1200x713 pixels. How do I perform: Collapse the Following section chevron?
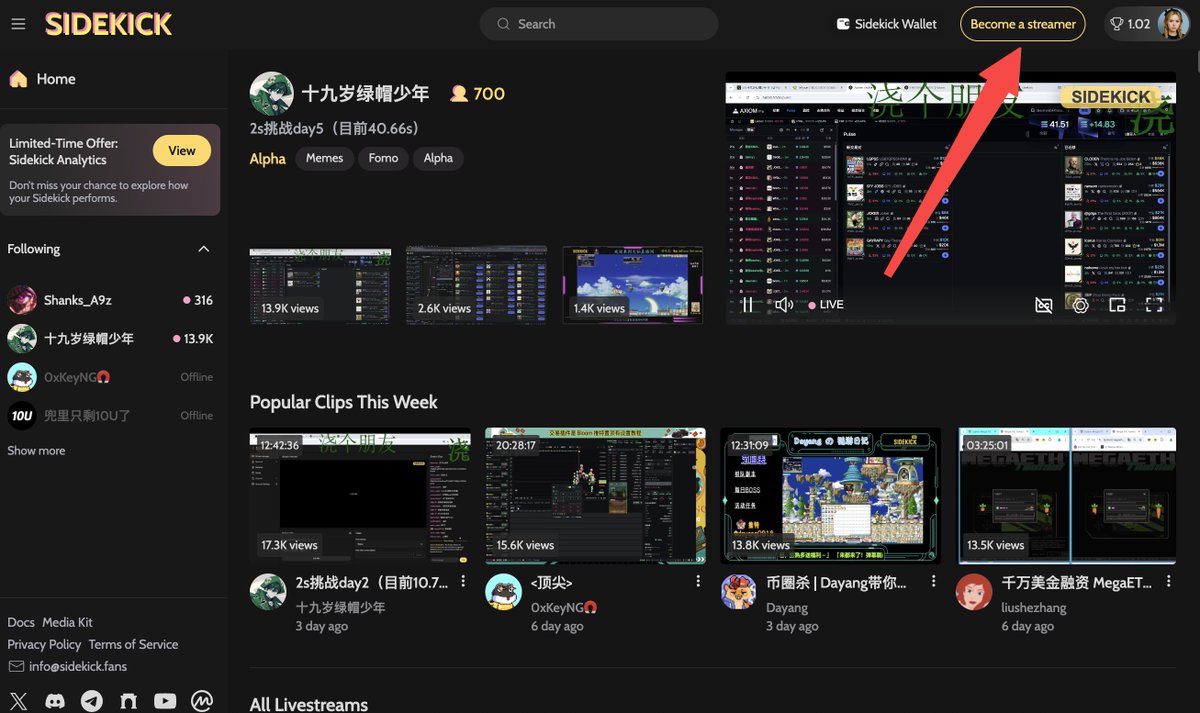pos(204,249)
